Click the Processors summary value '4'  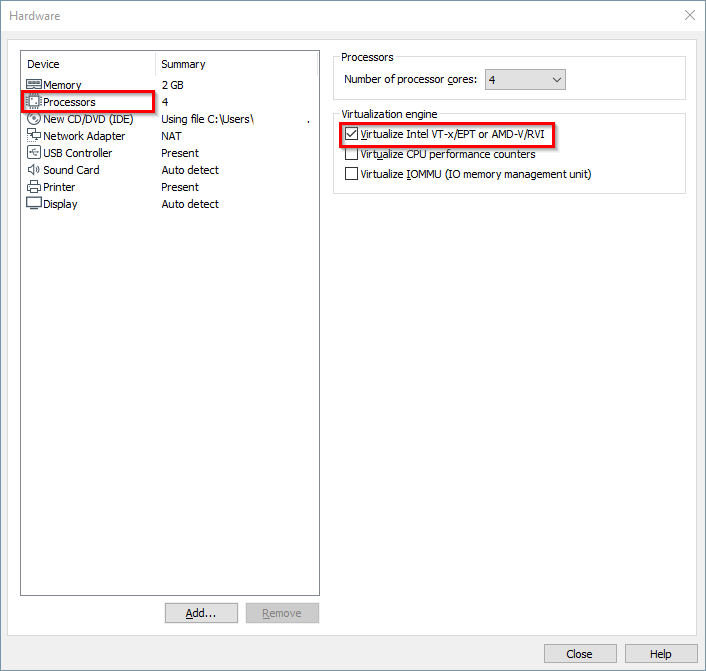[x=165, y=102]
